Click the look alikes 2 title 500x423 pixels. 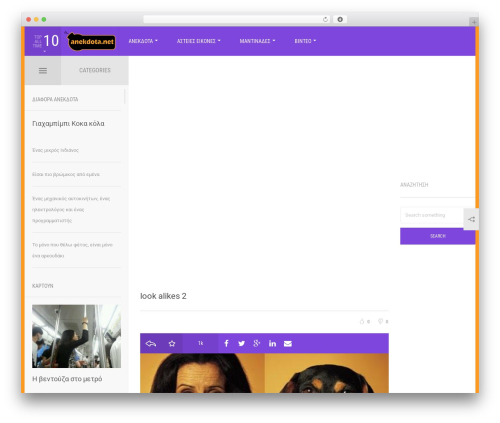coord(163,296)
